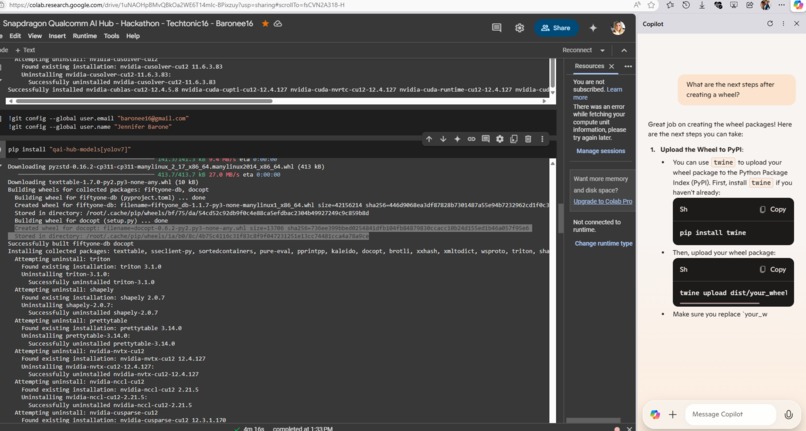Click the notebook title text
Screen dimensions: 806x431
coord(128,24)
